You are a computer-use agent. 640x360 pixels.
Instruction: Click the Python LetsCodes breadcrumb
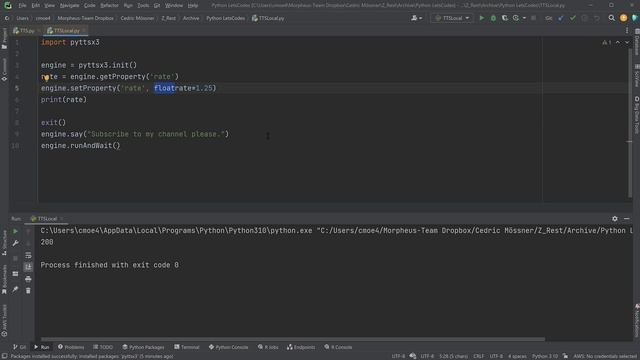pos(225,18)
